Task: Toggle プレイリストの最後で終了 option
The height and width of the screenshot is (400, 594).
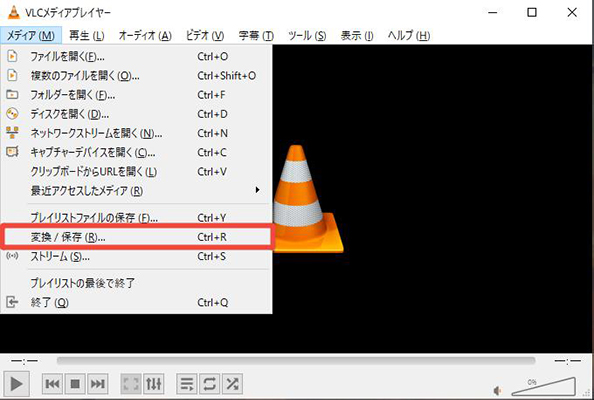Action: pyautogui.click(x=136, y=283)
